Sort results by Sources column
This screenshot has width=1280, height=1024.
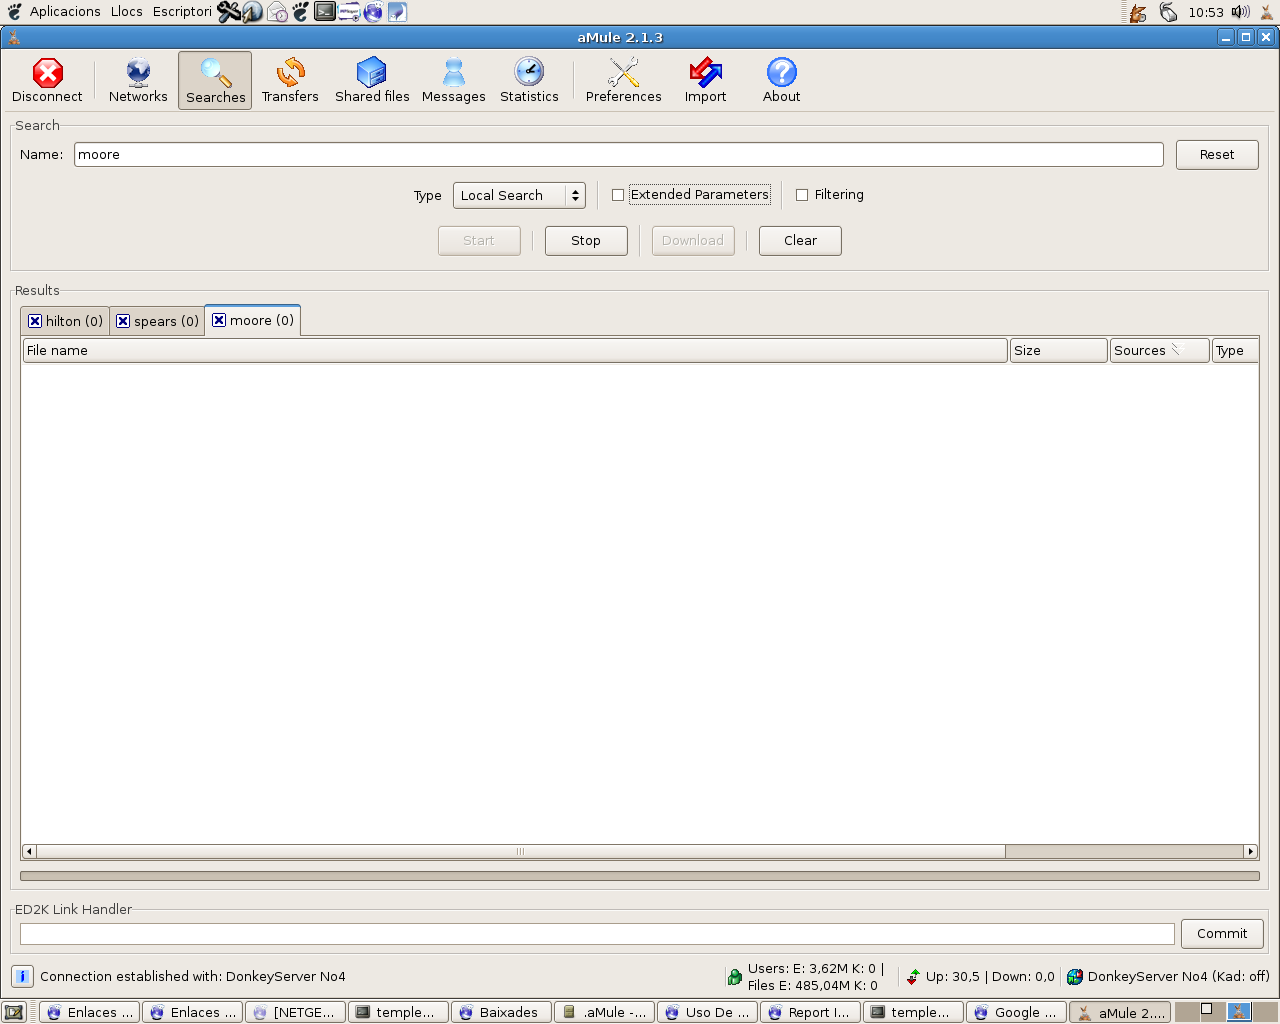tap(1158, 350)
